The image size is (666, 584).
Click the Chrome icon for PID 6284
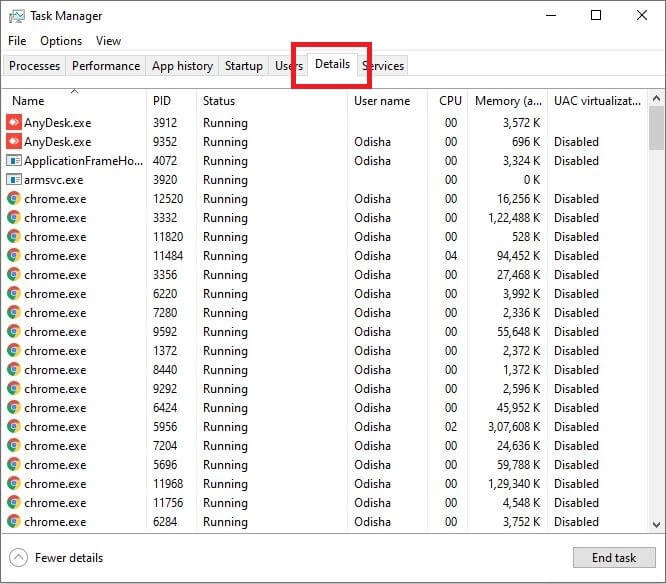pyautogui.click(x=14, y=522)
